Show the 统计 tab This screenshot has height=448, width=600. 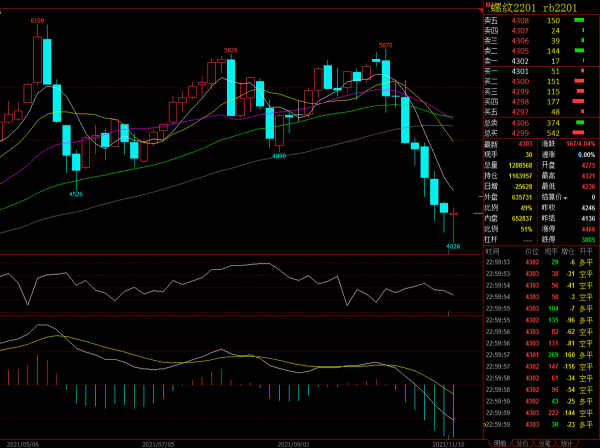(566, 442)
